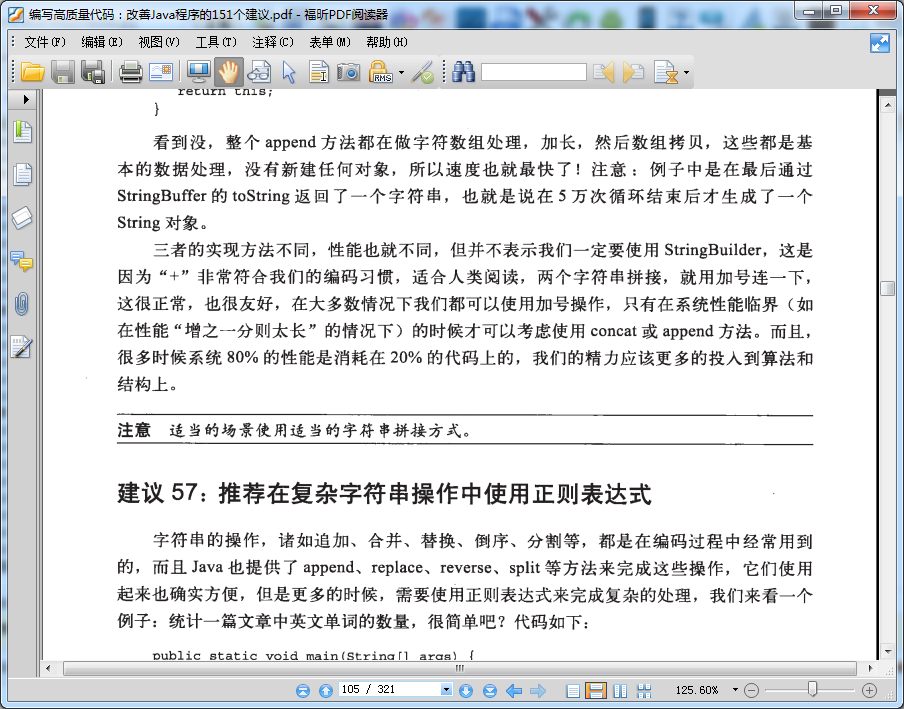Click the reading glasses view icon
Image resolution: width=904 pixels, height=709 pixels.
tap(259, 73)
